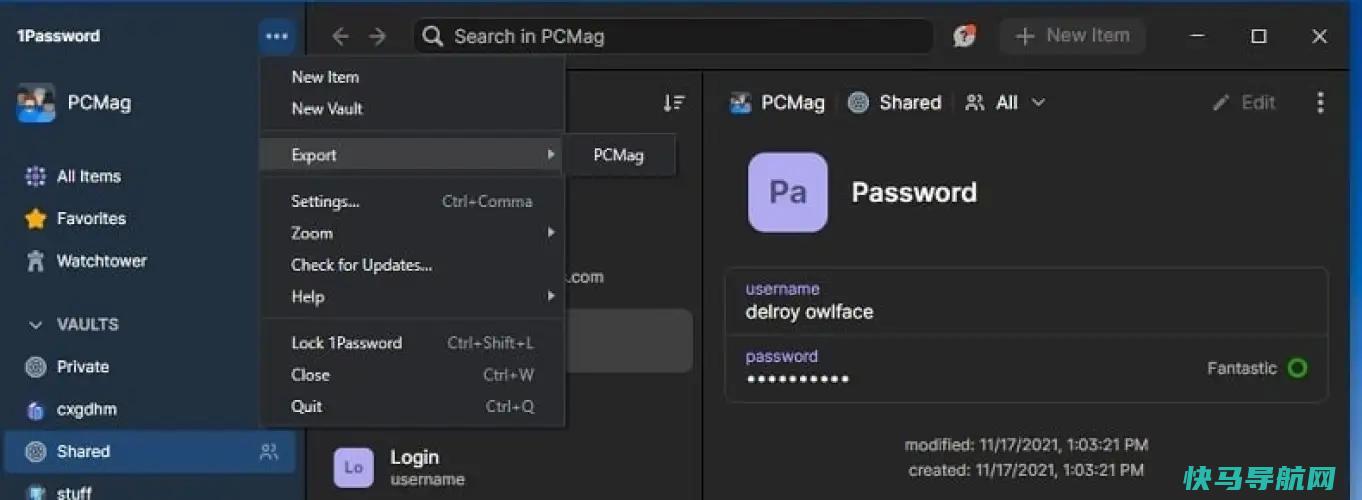
Task: Focus the Search in PCMag field
Action: point(673,37)
